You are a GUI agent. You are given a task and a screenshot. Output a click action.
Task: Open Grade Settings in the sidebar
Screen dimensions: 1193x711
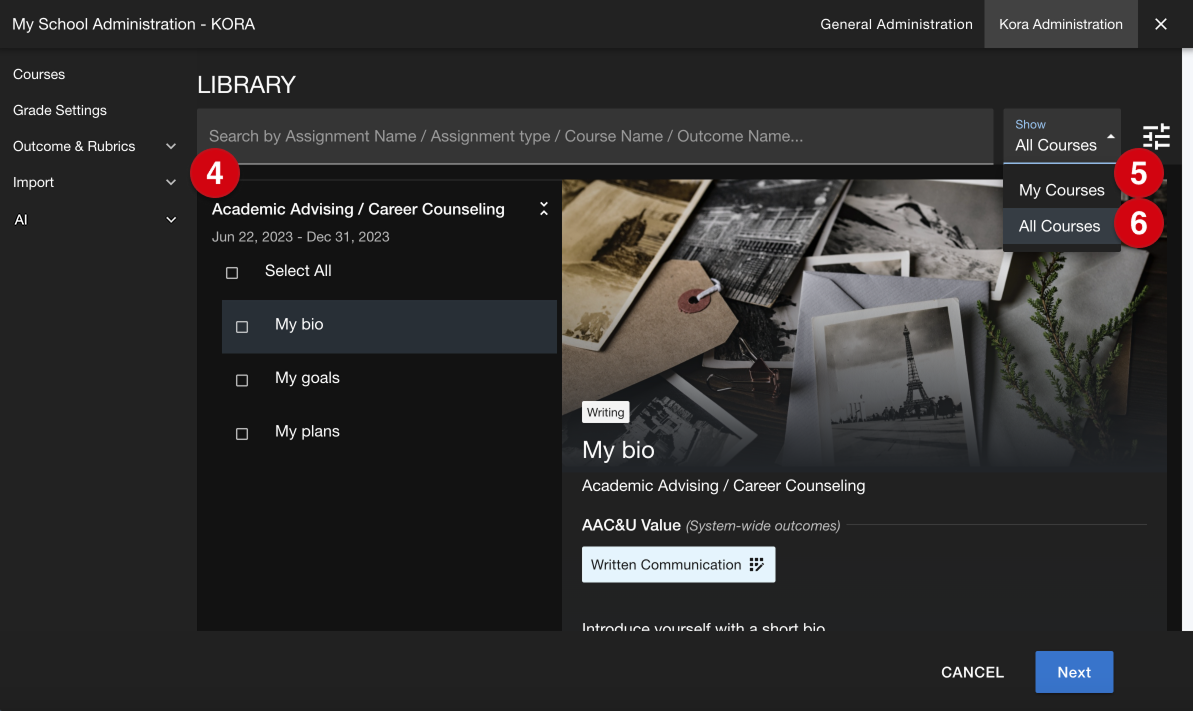coord(59,110)
